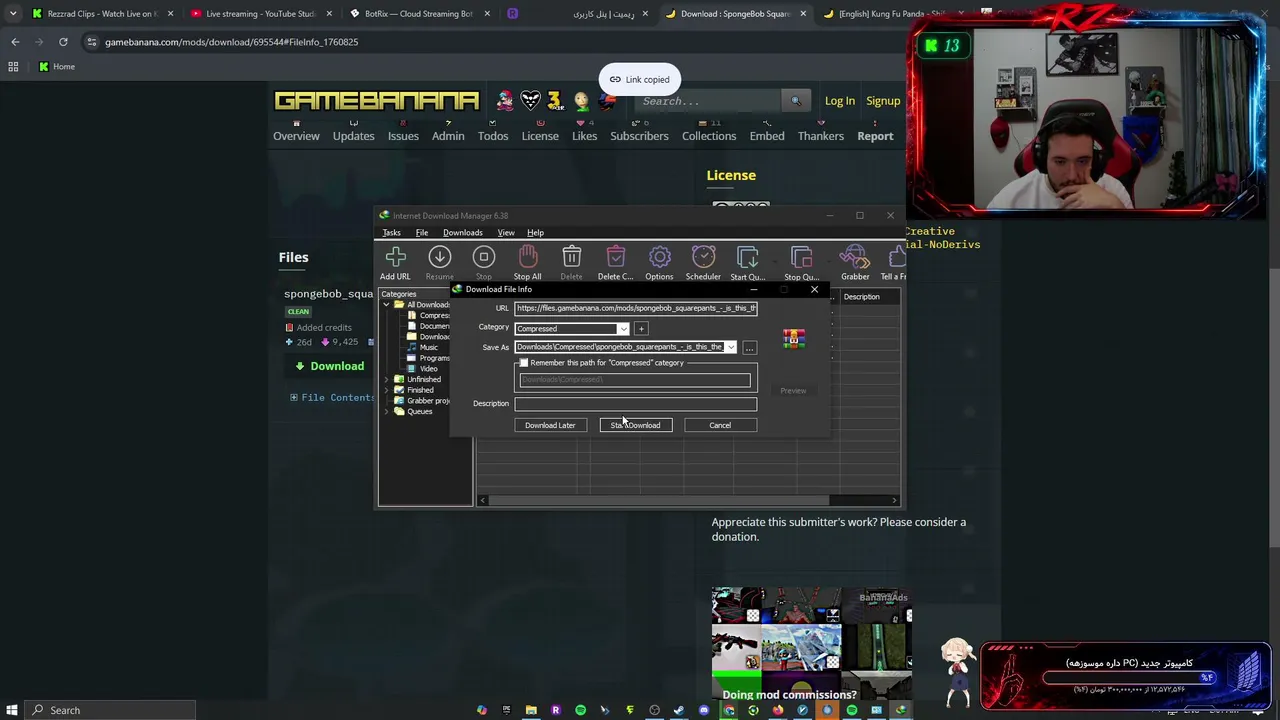
Task: Click the Stop download icon
Action: pos(483,258)
